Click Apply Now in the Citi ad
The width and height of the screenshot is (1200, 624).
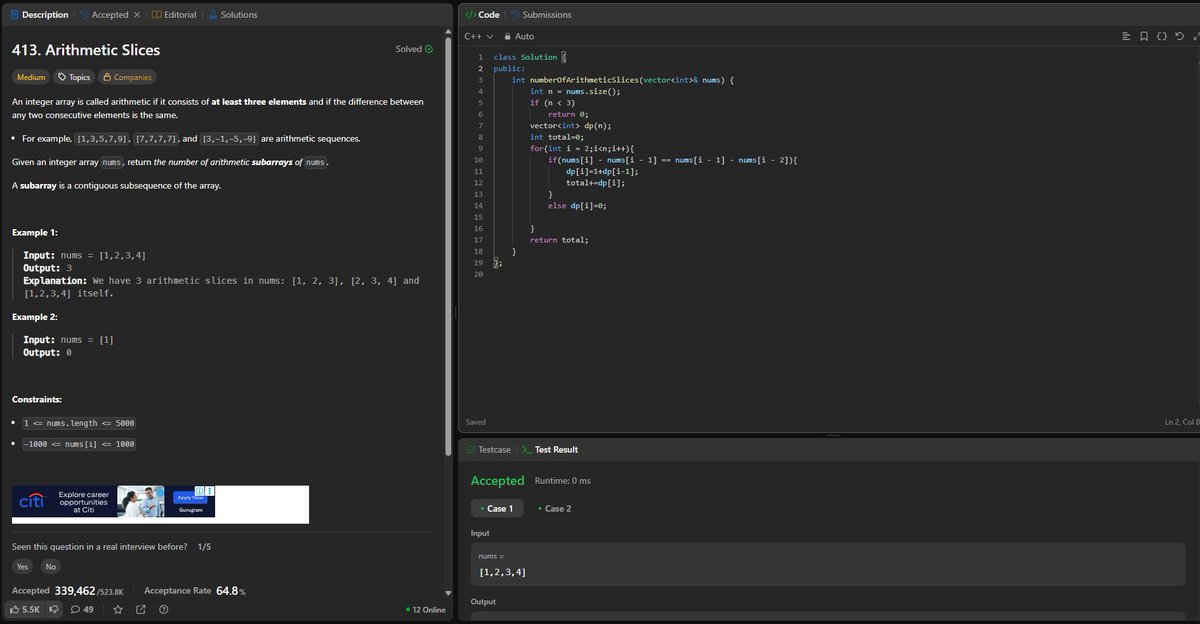(x=191, y=497)
